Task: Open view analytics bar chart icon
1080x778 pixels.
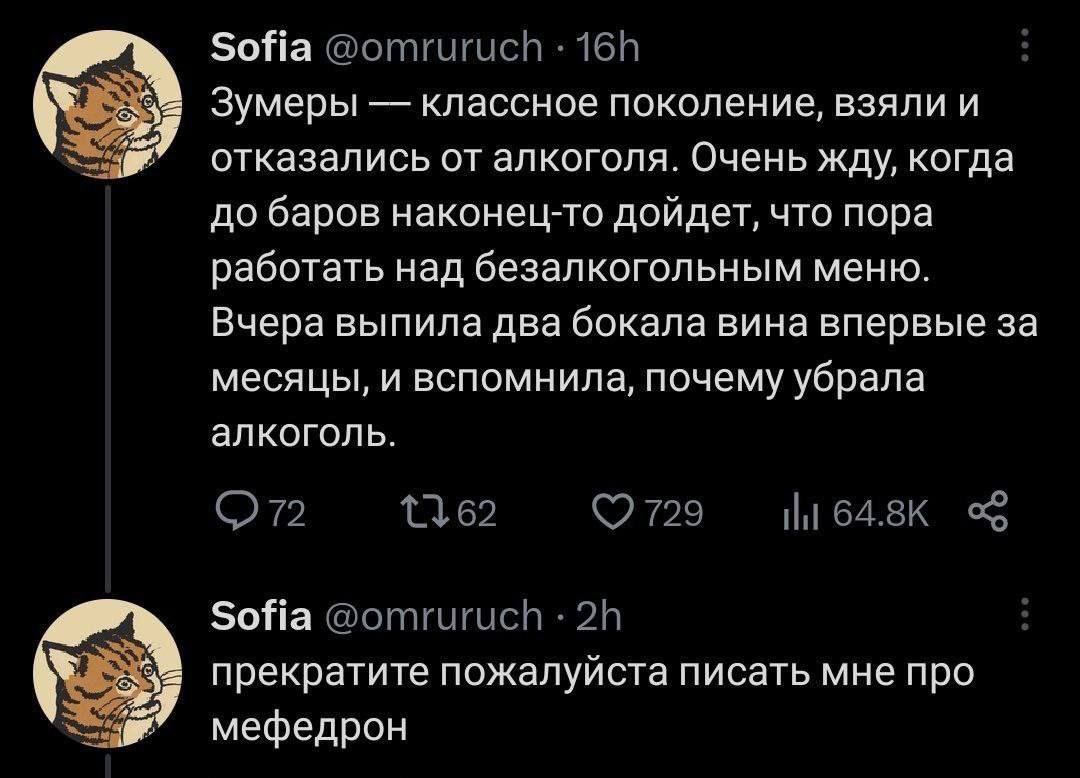Action: pyautogui.click(x=795, y=516)
